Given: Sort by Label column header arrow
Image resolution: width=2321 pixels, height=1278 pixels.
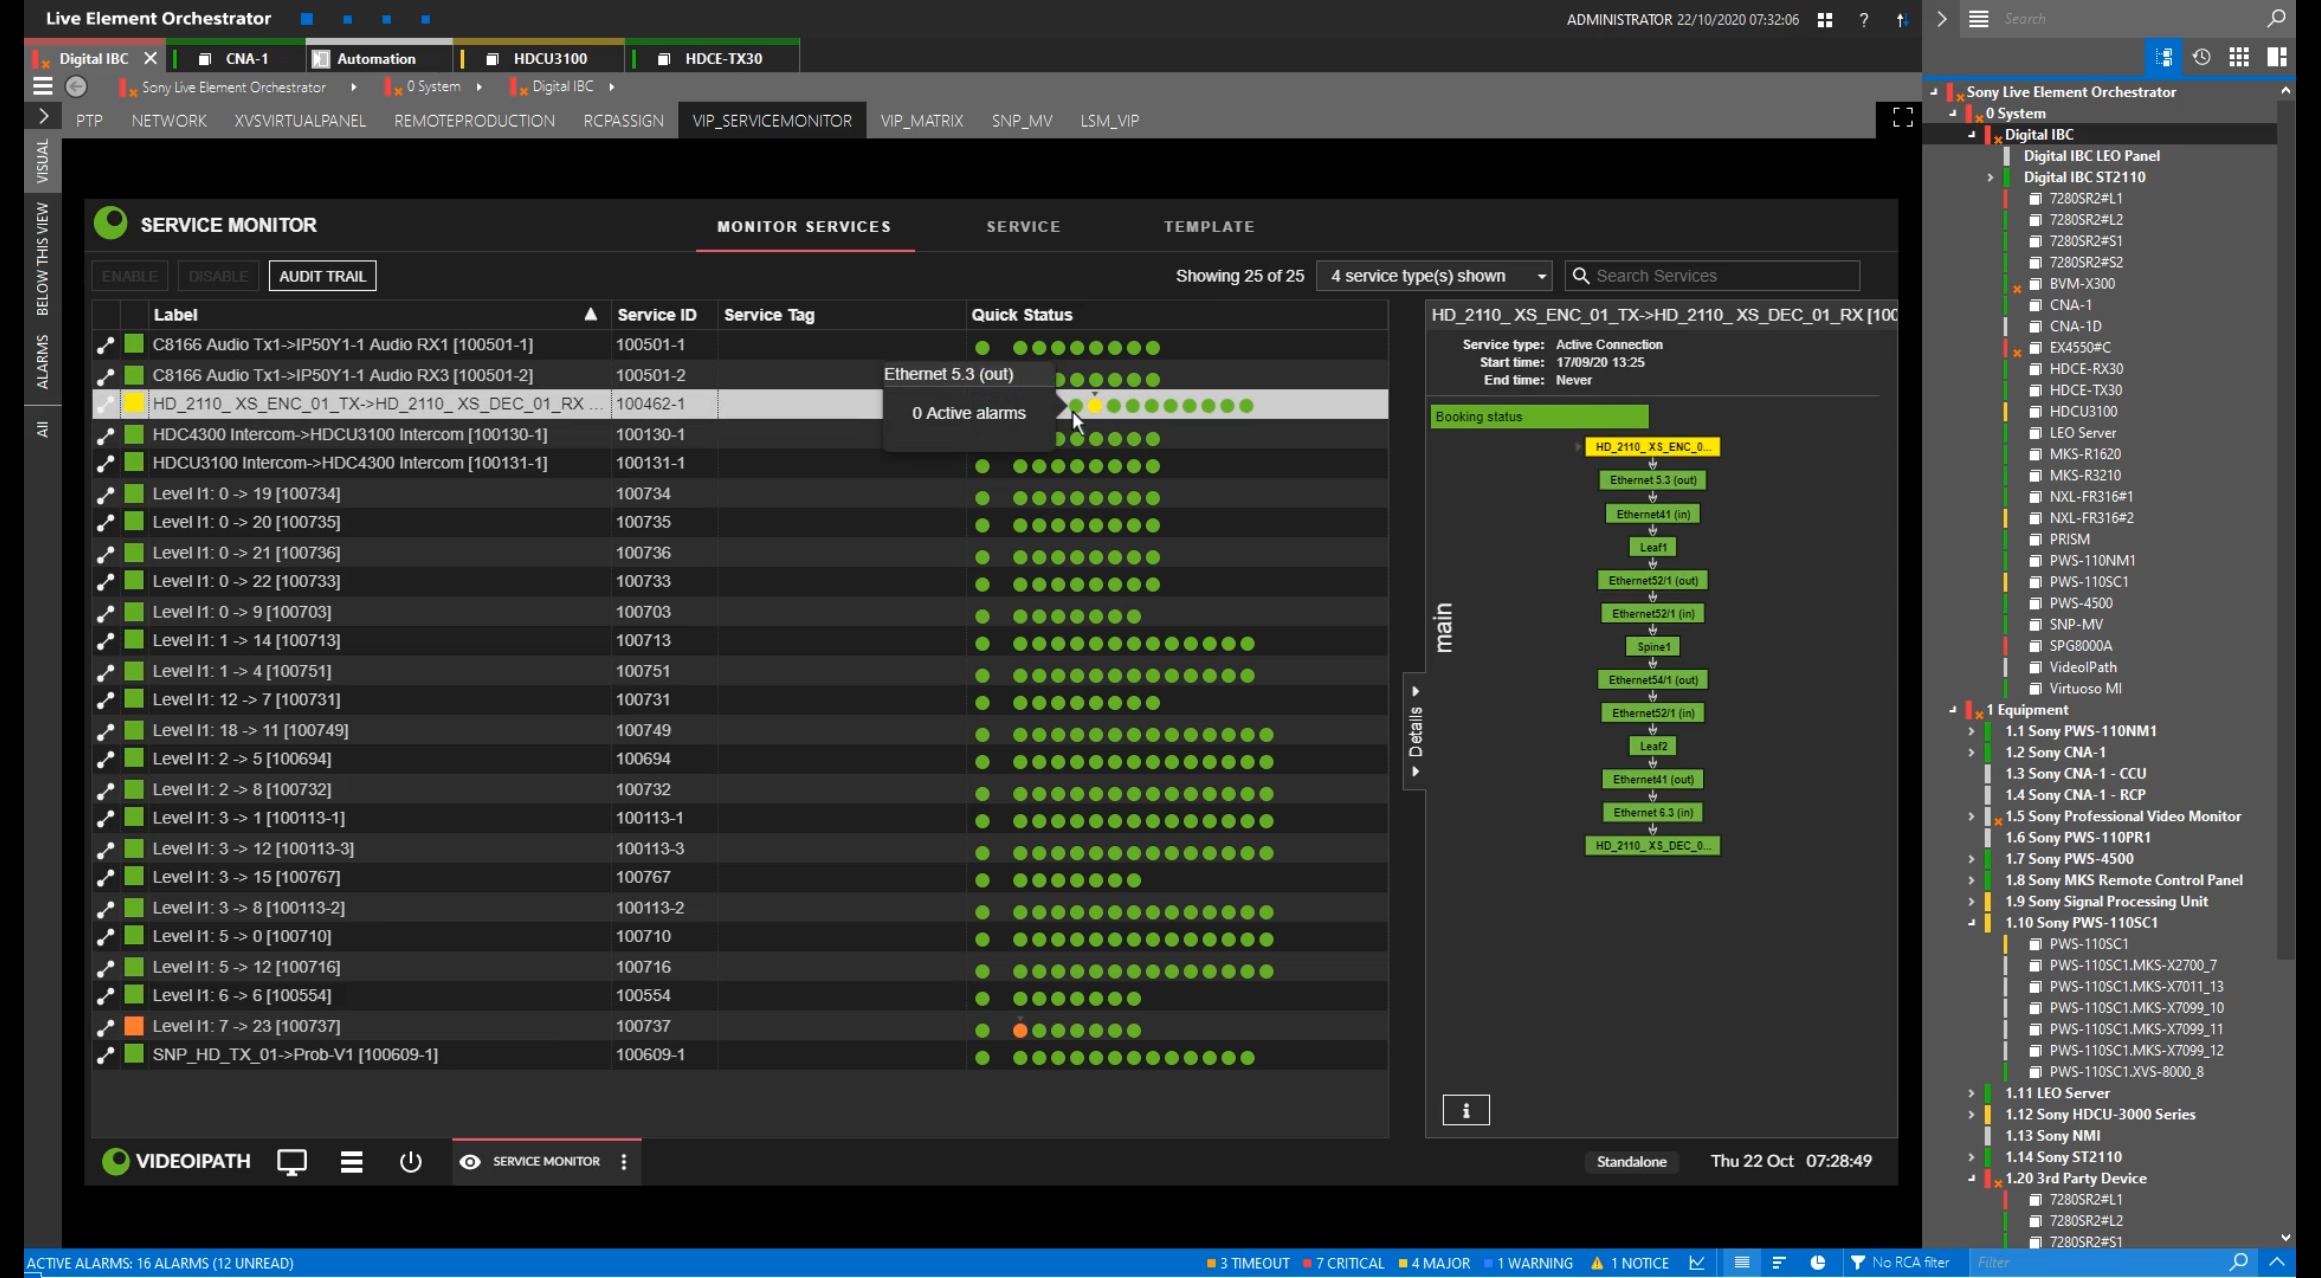Looking at the screenshot, I should pyautogui.click(x=591, y=314).
